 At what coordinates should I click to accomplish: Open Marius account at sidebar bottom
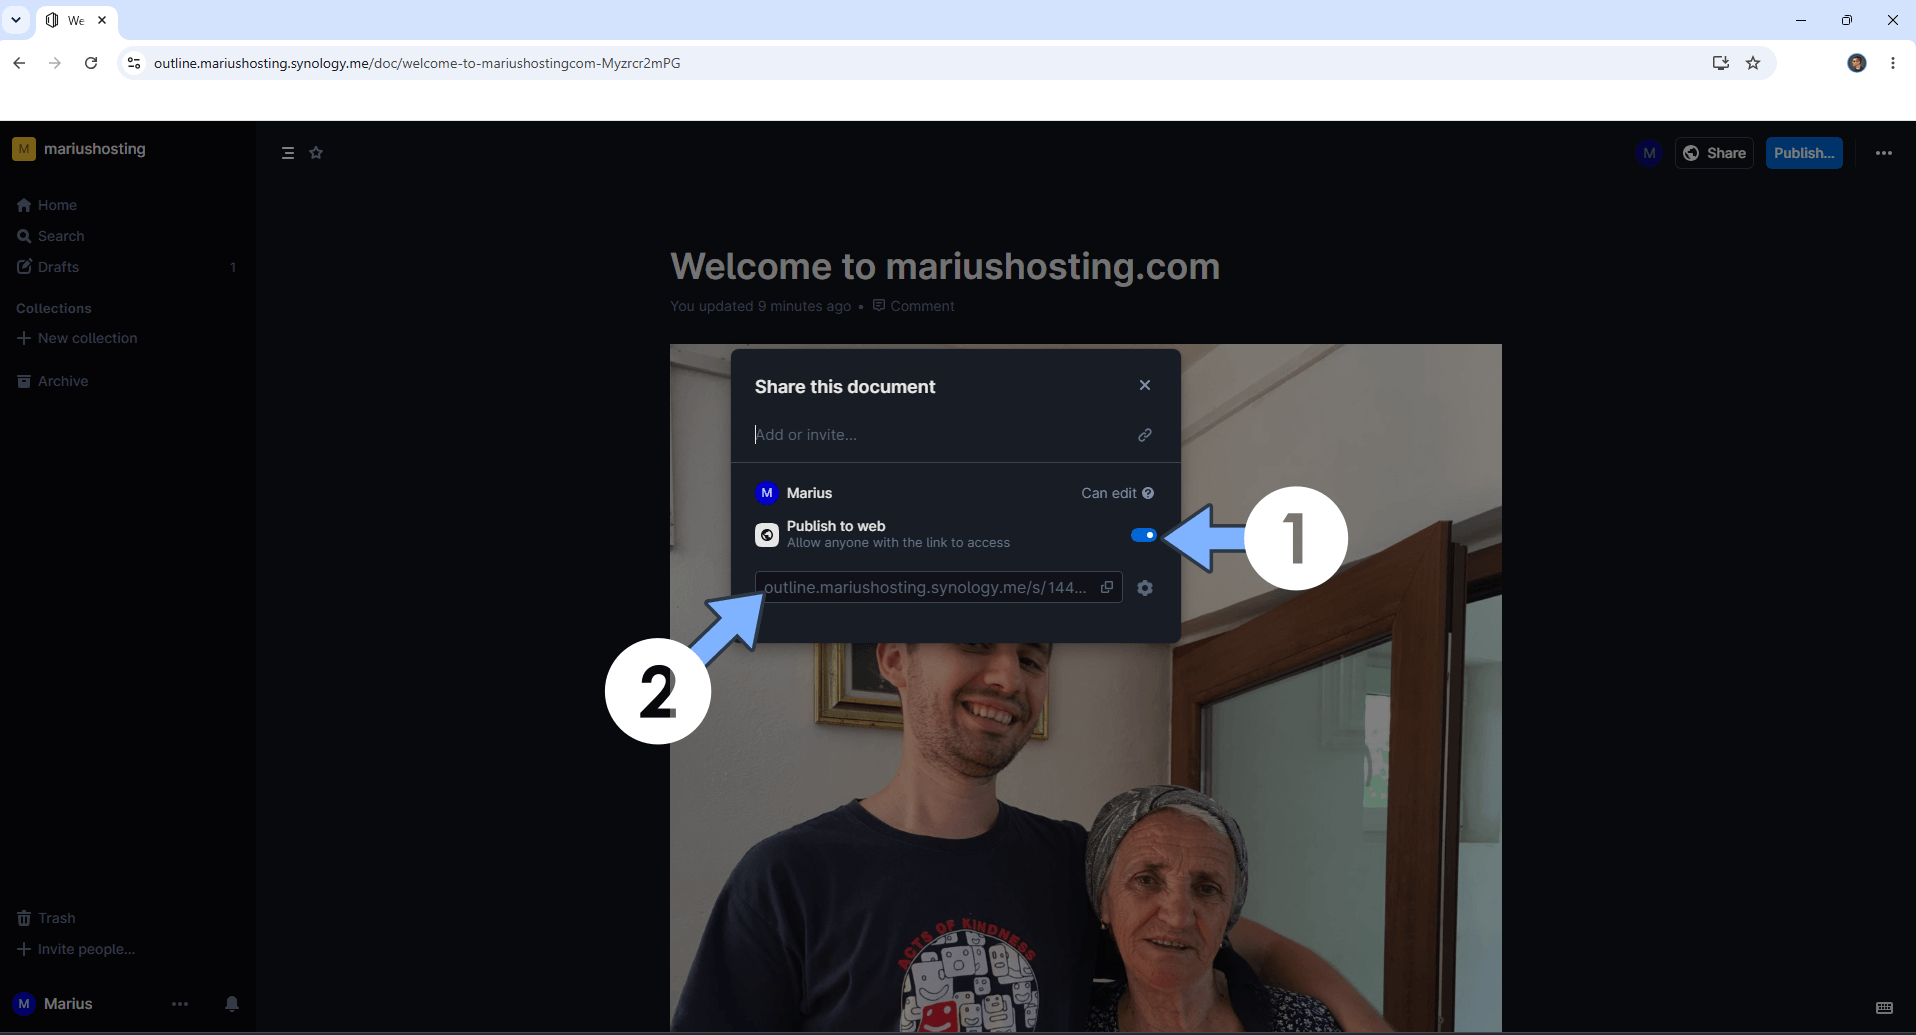pos(55,1004)
